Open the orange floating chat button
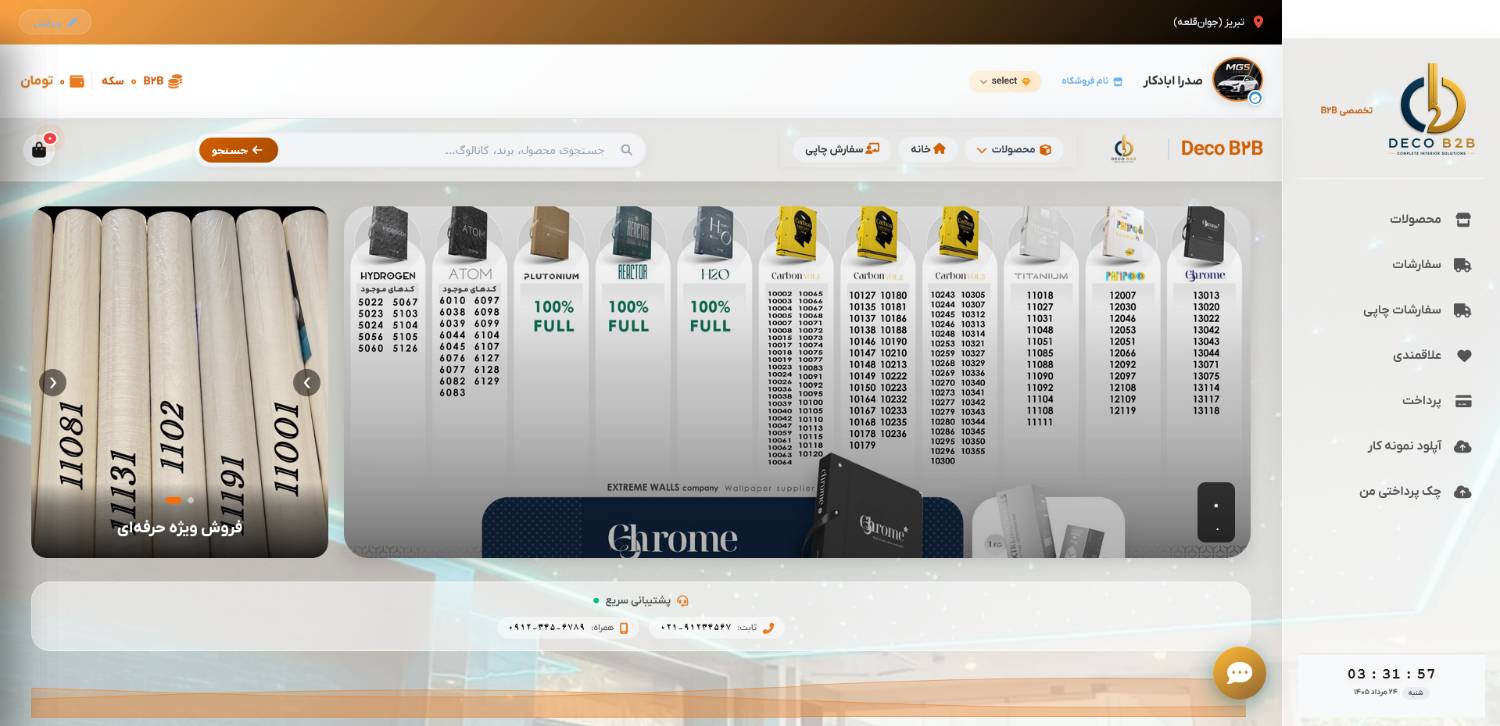The height and width of the screenshot is (726, 1500). 1240,673
